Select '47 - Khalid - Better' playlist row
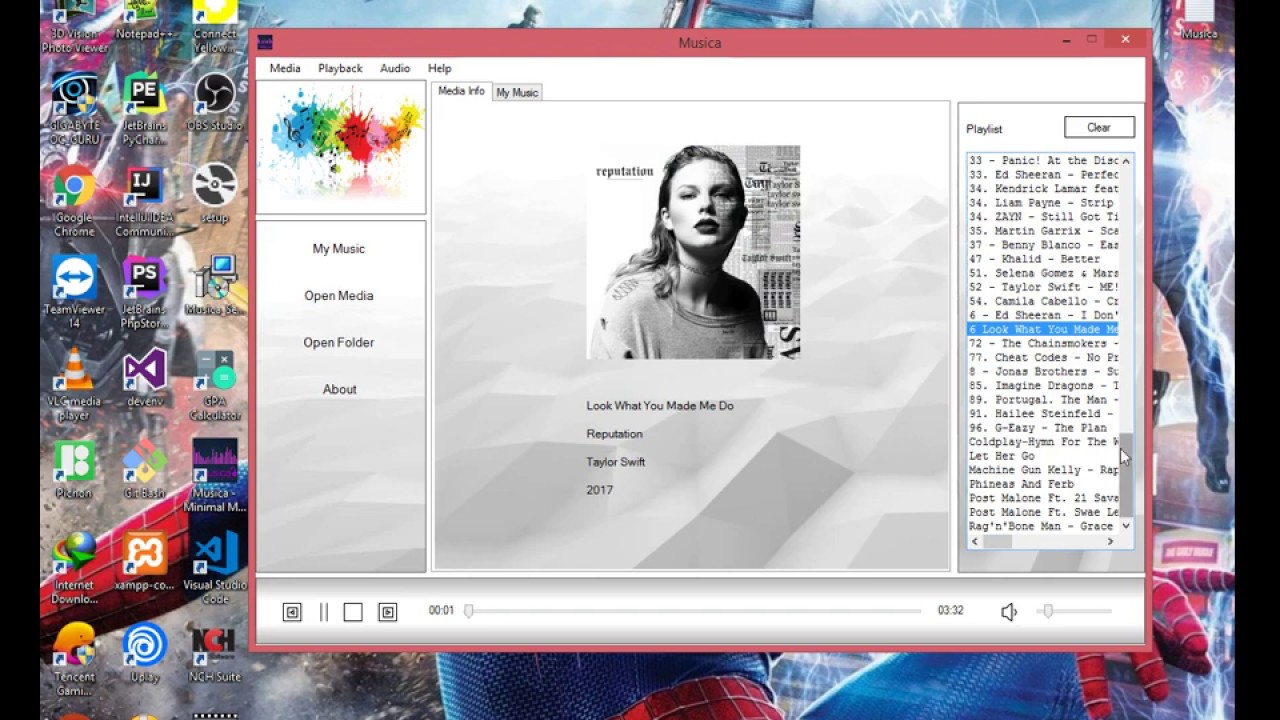This screenshot has height=720, width=1280. point(1043,258)
